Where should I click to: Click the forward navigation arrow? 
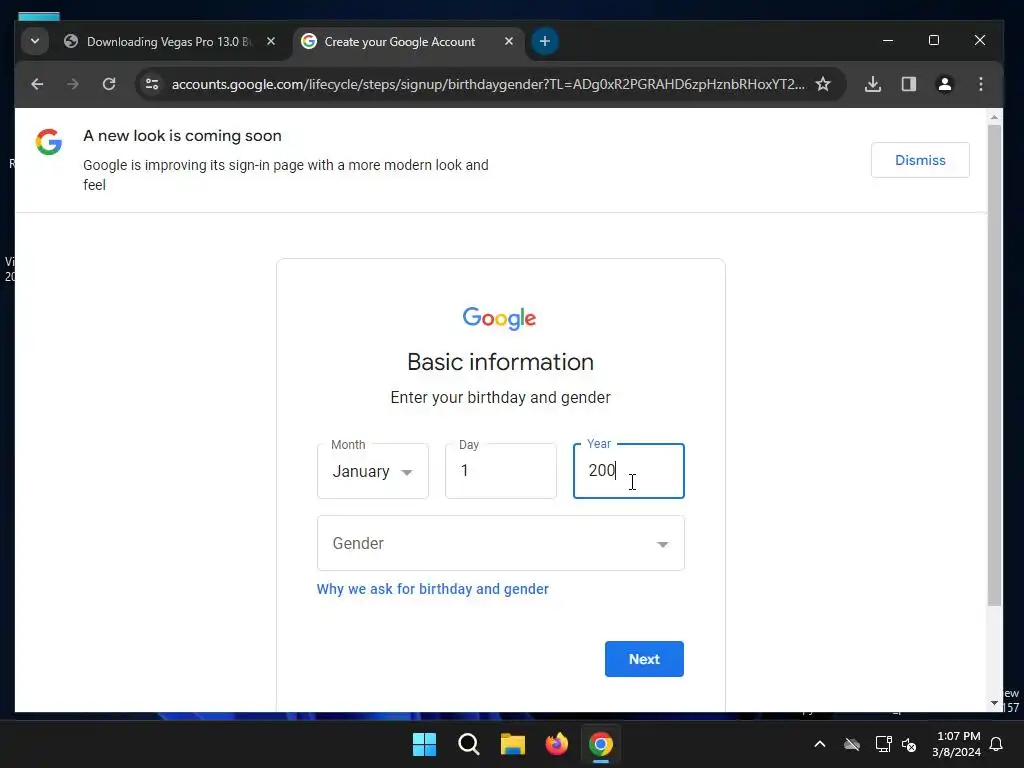click(x=72, y=84)
